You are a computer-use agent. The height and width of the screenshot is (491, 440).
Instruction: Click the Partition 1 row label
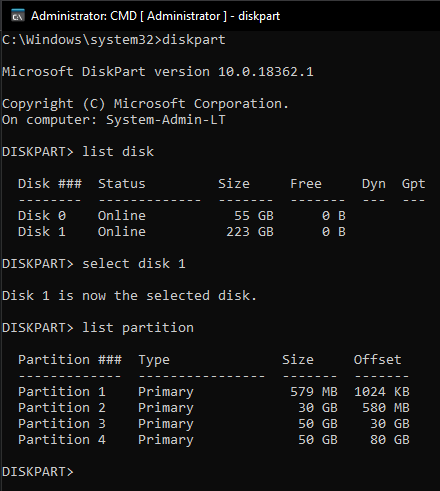coord(62,392)
